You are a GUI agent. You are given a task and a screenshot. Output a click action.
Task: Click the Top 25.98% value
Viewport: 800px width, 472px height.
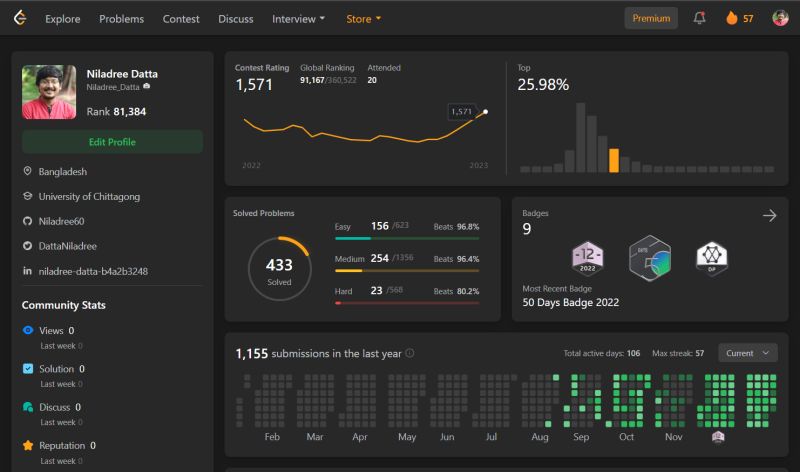(543, 85)
